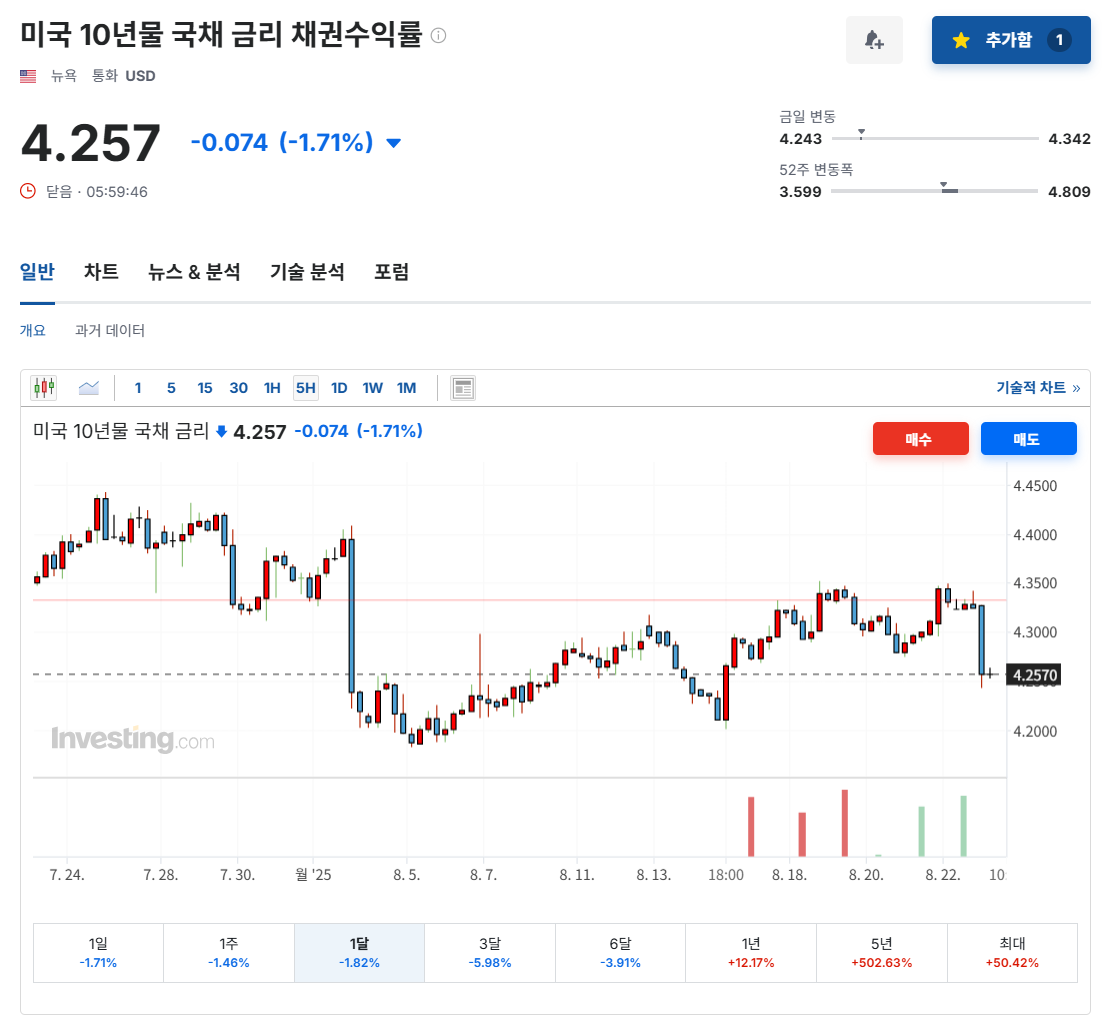Click the info icon next to the title
The height and width of the screenshot is (1035, 1102).
point(436,33)
